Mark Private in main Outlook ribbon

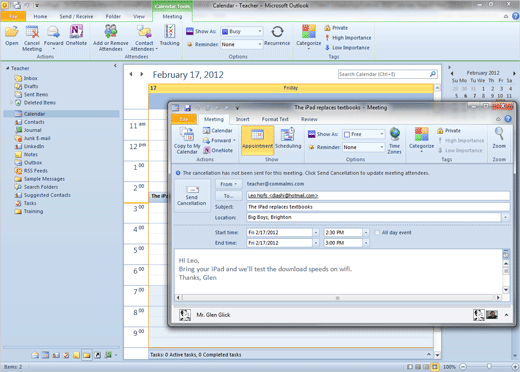336,28
